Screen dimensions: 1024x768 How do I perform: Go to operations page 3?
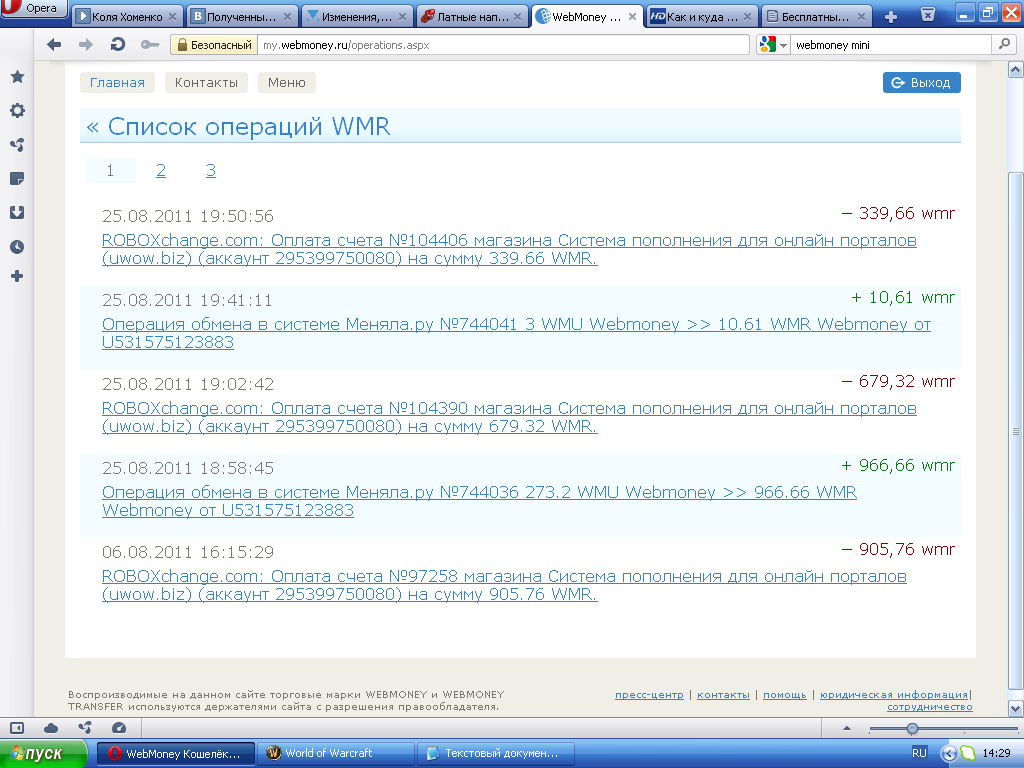pyautogui.click(x=210, y=170)
